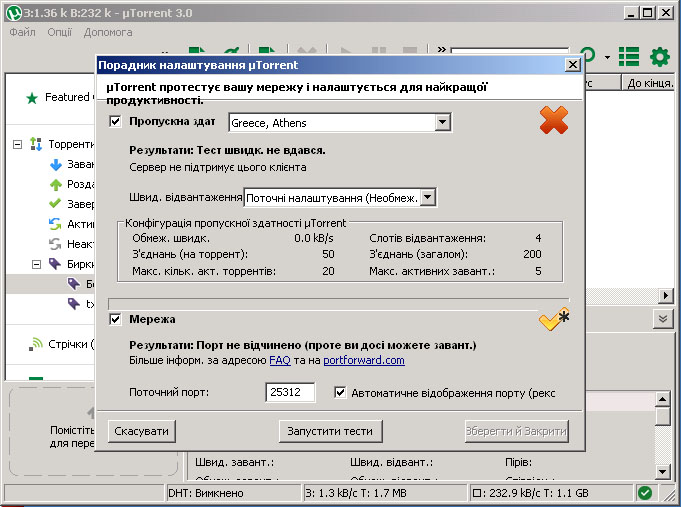The height and width of the screenshot is (507, 681).
Task: Click the Torrents up-down arrows icon
Action: coord(36,144)
